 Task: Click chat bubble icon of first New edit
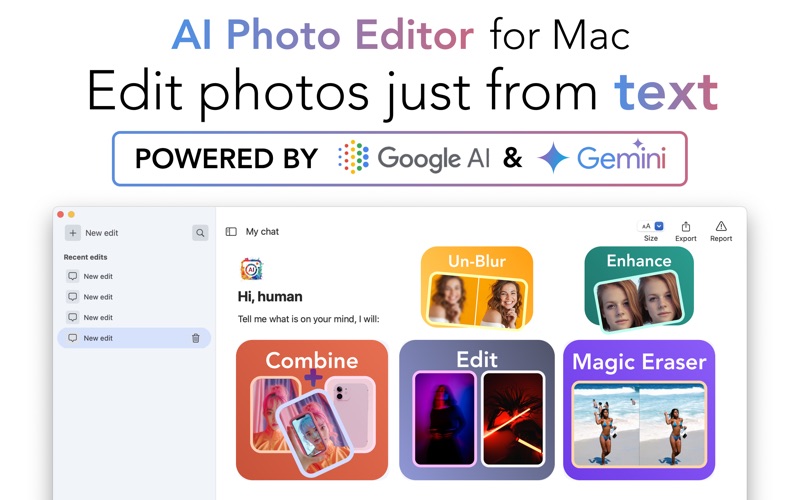[x=73, y=276]
